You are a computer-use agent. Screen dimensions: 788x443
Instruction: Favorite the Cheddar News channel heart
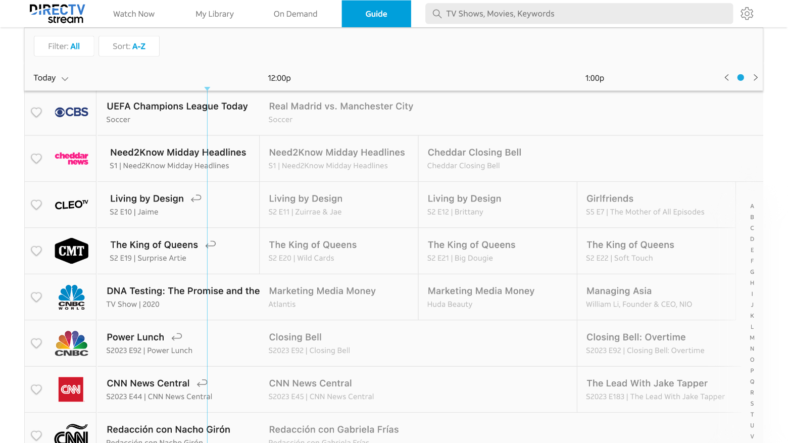36,158
